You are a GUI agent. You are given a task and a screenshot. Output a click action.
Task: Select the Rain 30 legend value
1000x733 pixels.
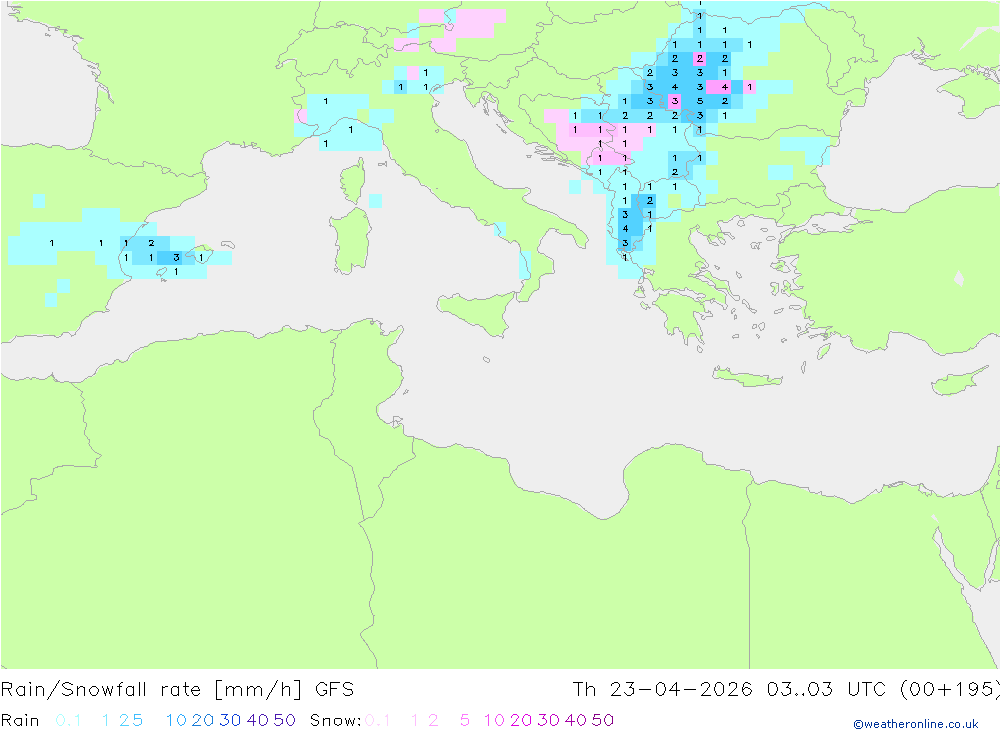point(230,720)
